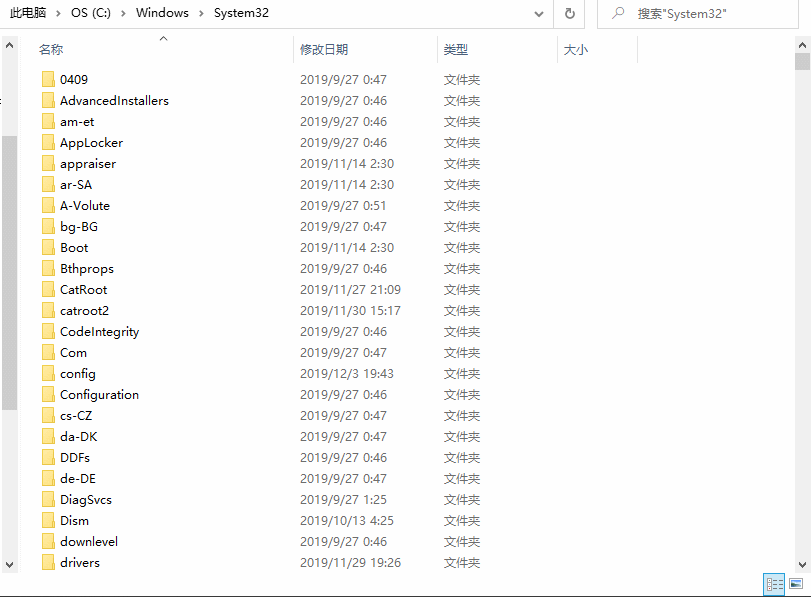This screenshot has width=811, height=597.
Task: Expand chevron after Windows breadcrumb
Action: tap(201, 13)
